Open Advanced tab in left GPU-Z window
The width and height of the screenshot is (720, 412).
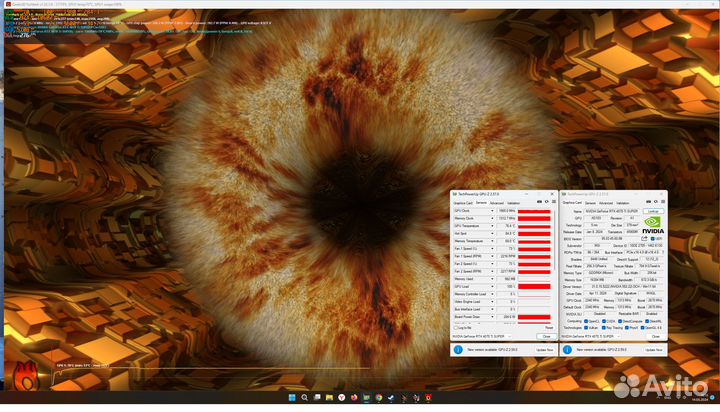[497, 203]
